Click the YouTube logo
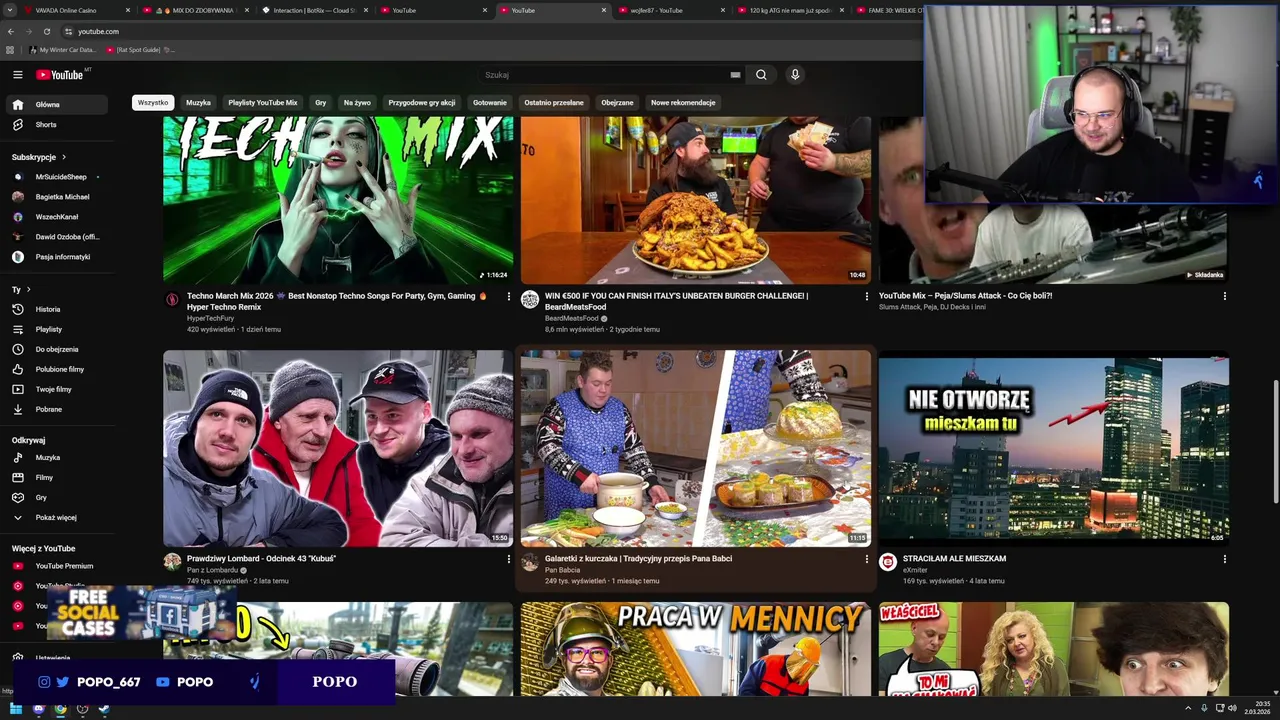Image resolution: width=1280 pixels, height=720 pixels. pos(60,75)
